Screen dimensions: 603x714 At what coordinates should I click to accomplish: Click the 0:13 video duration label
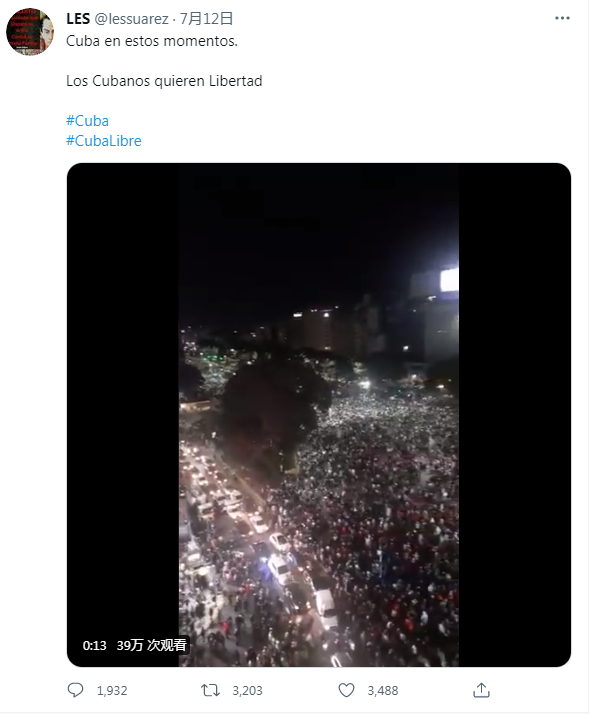tap(94, 645)
